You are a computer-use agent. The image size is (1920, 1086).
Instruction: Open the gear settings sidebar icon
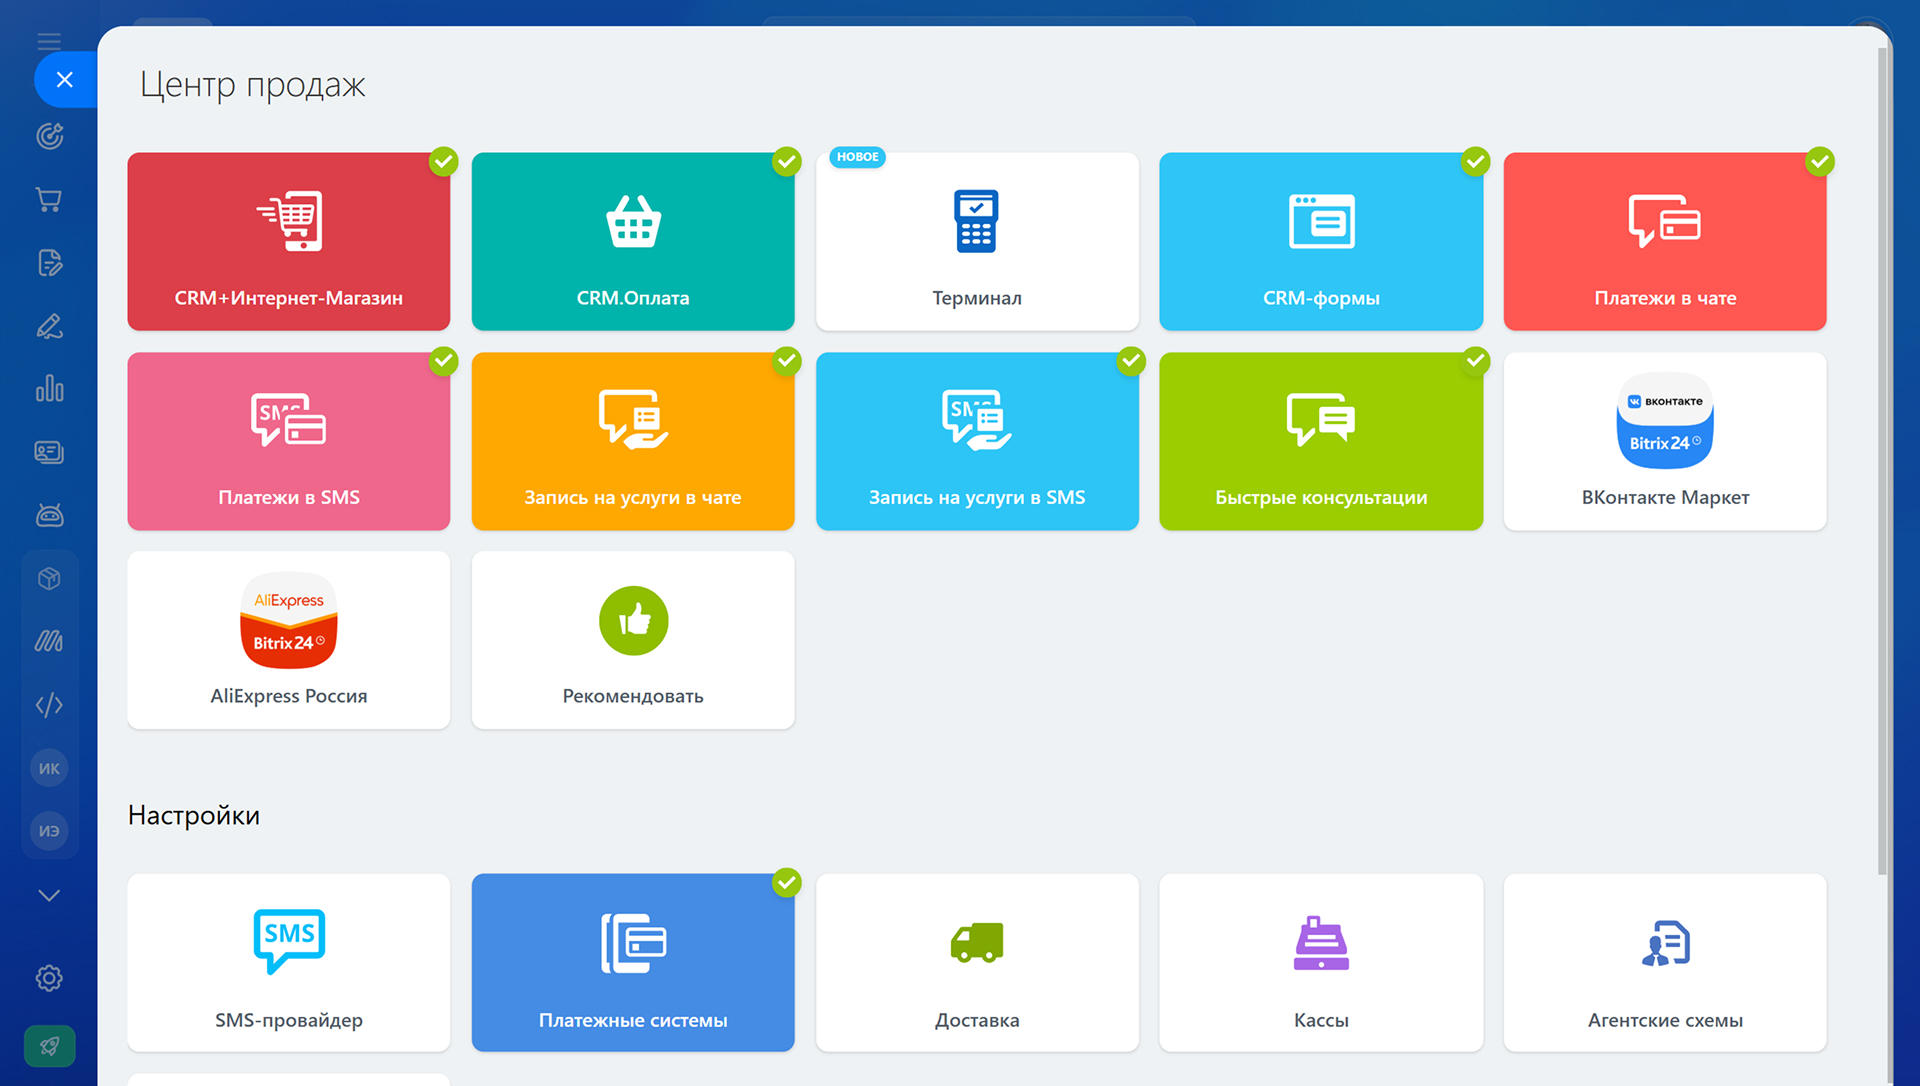49,978
